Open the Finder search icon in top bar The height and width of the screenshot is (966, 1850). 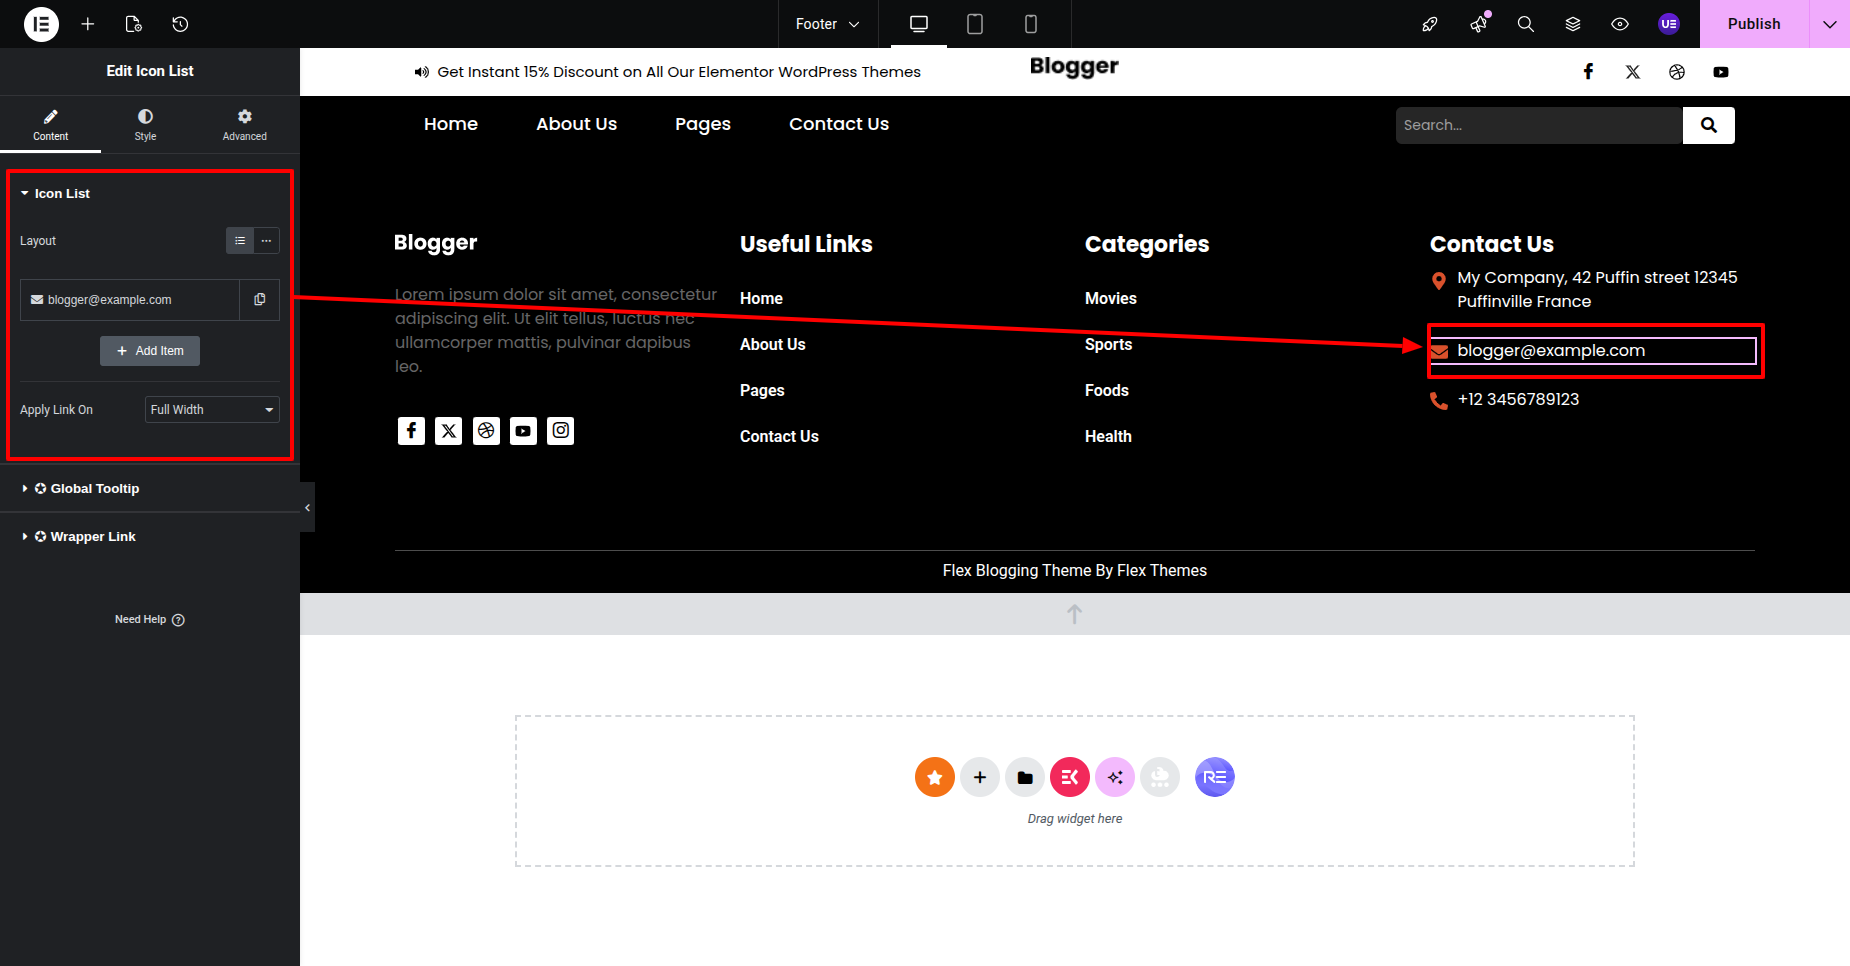point(1525,24)
